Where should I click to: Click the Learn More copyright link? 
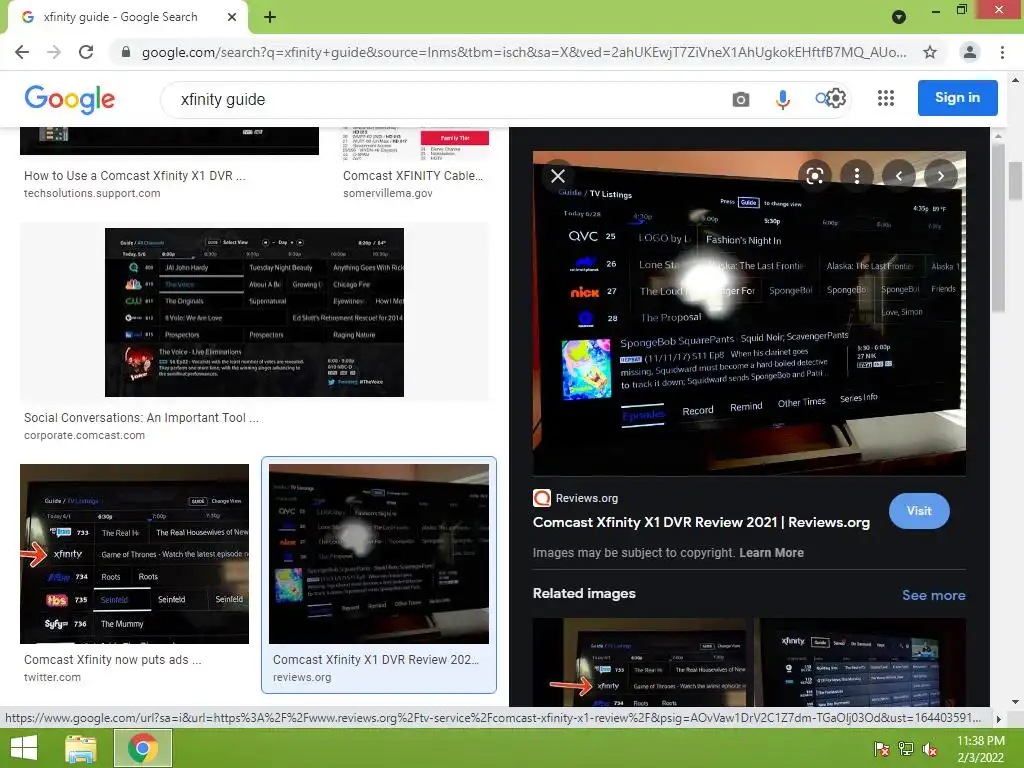771,552
